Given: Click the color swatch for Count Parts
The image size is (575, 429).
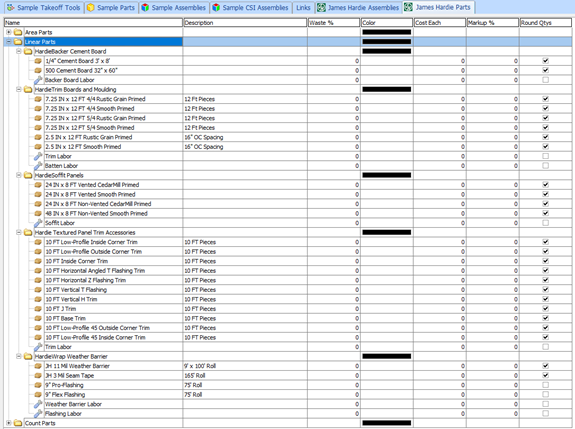Looking at the screenshot, I should pos(387,423).
